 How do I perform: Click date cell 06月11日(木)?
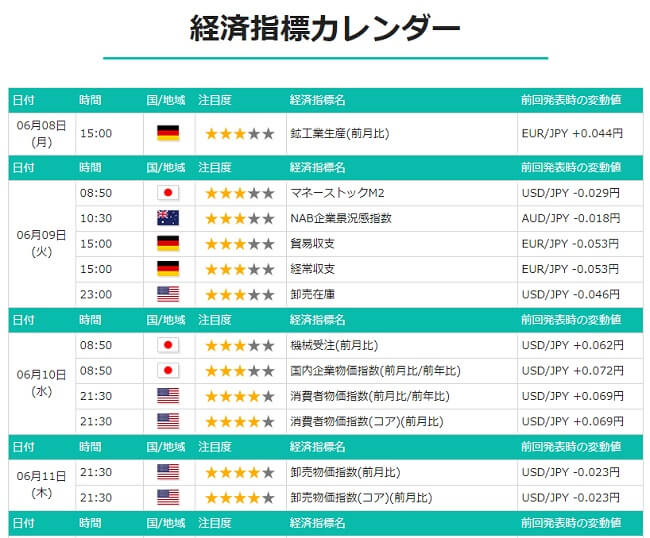41,485
